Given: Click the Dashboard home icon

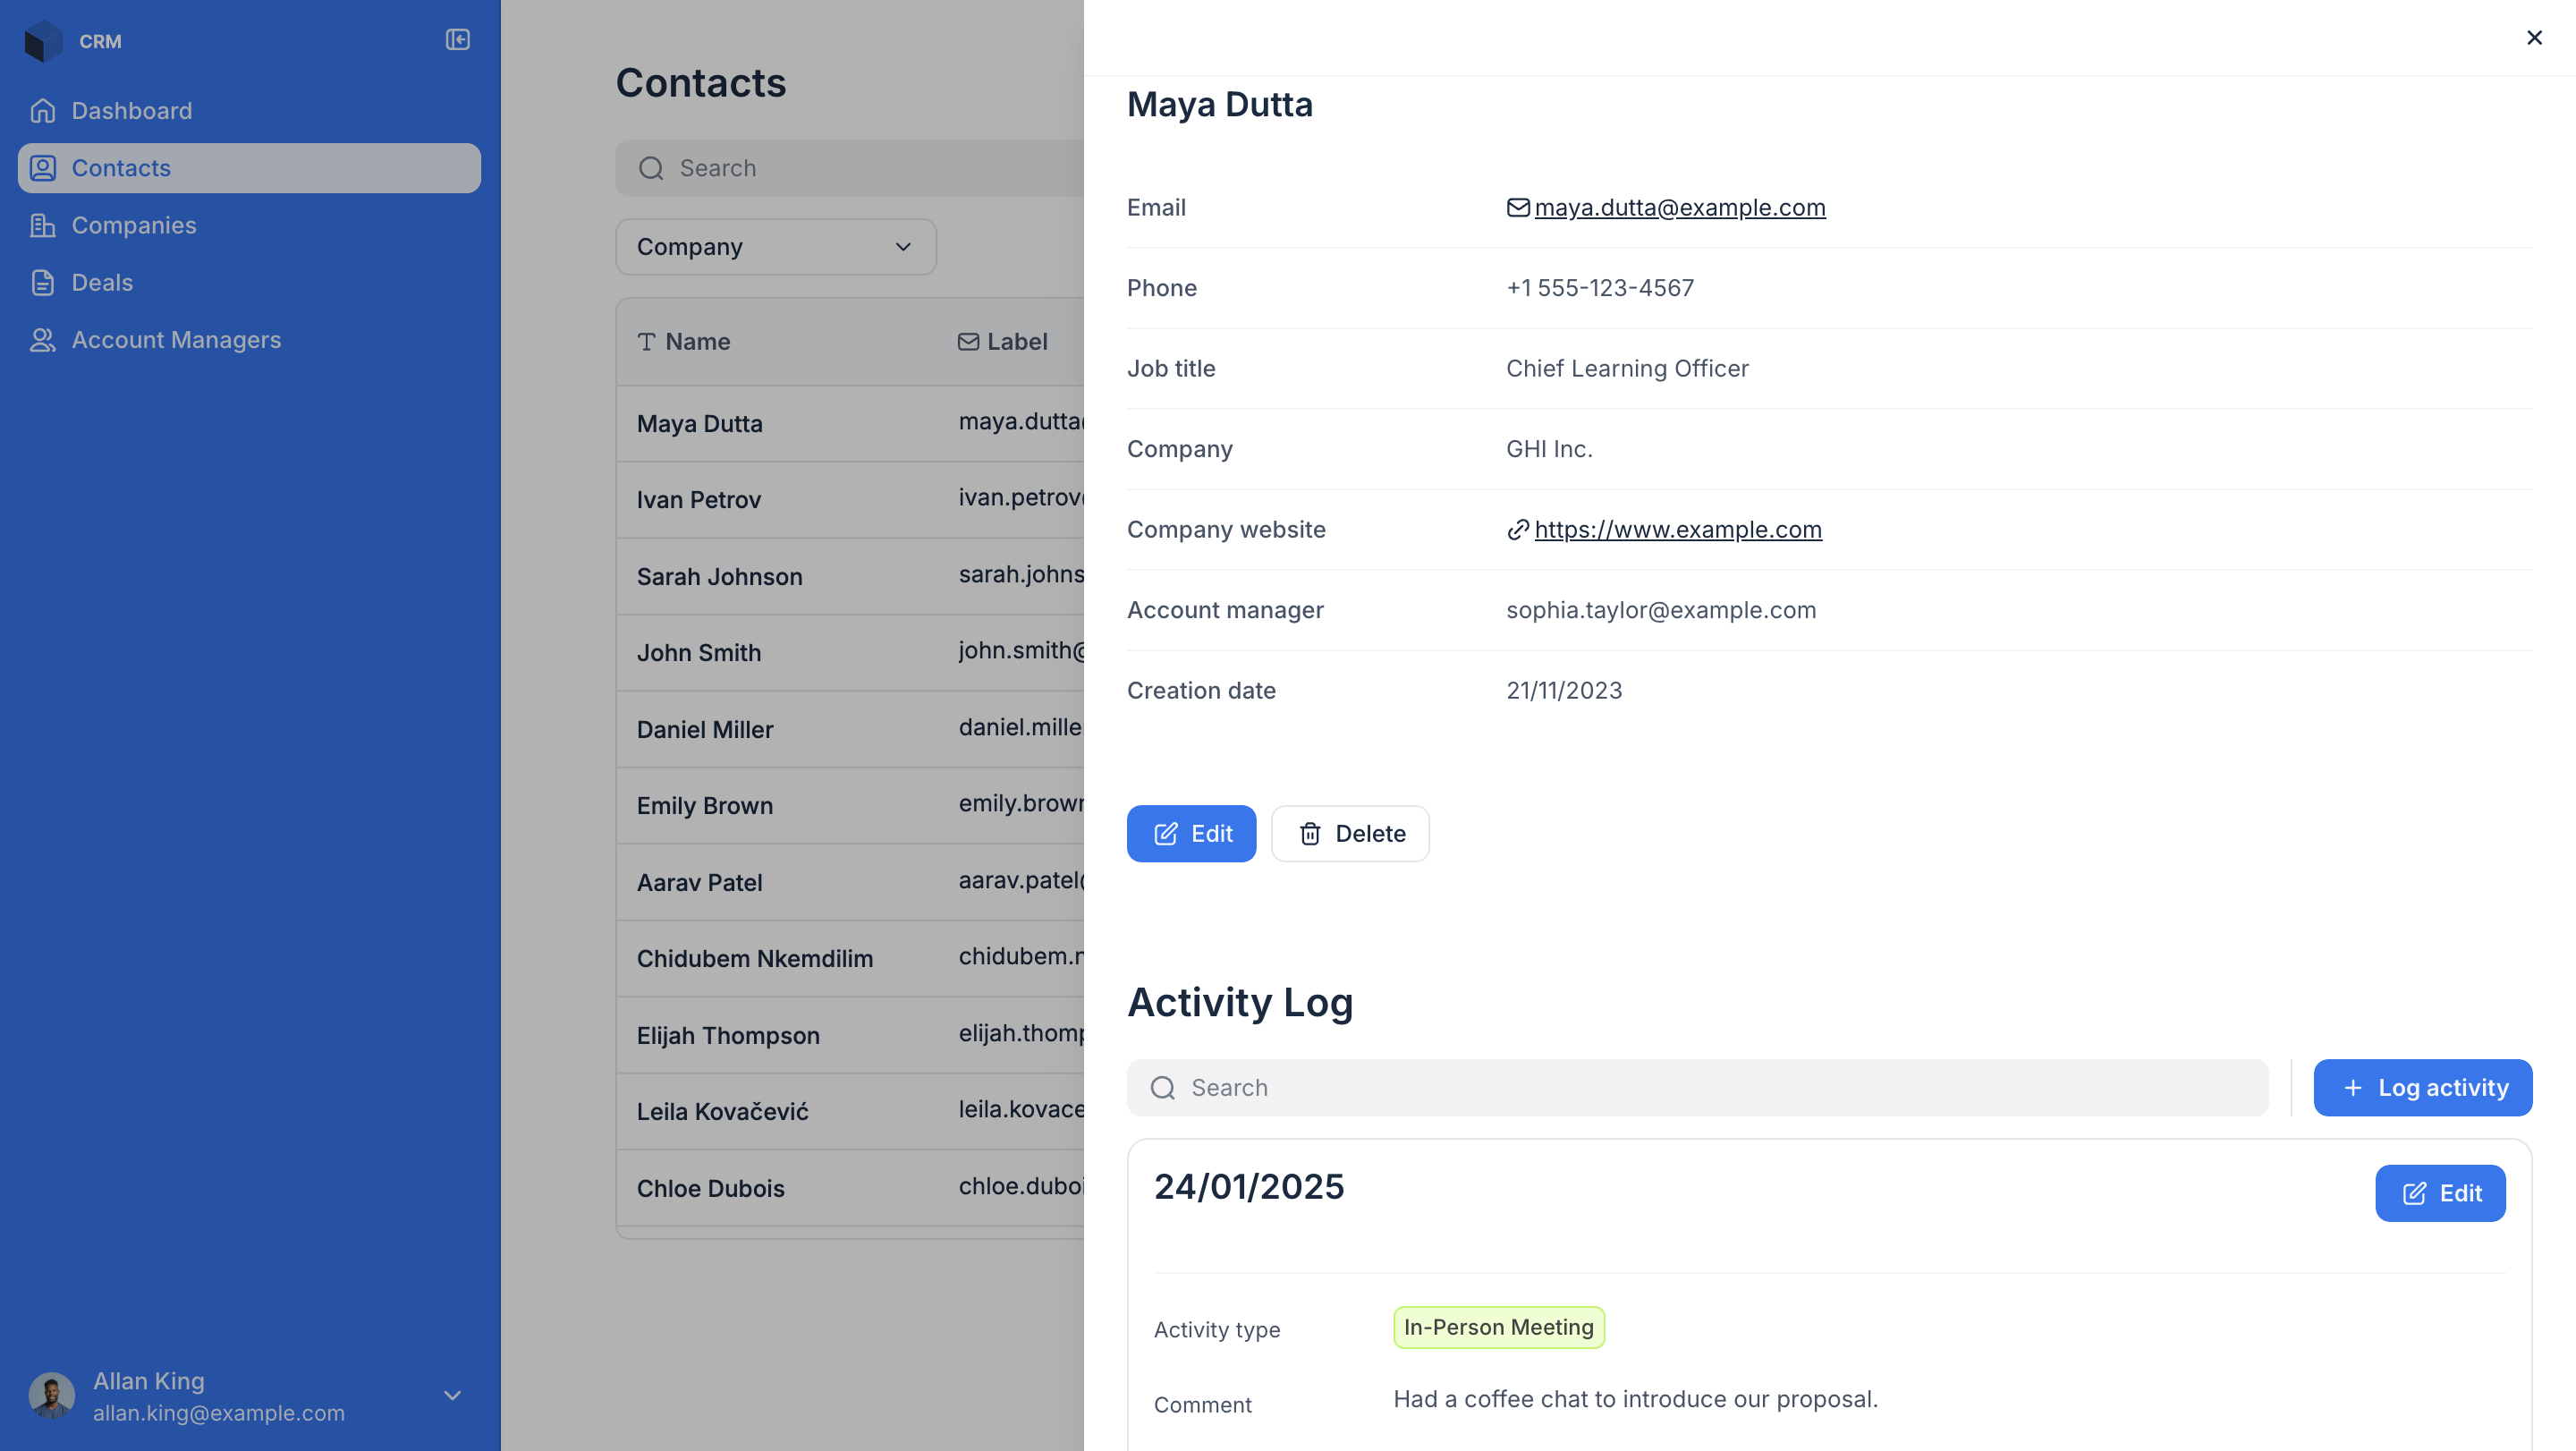Looking at the screenshot, I should [42, 110].
